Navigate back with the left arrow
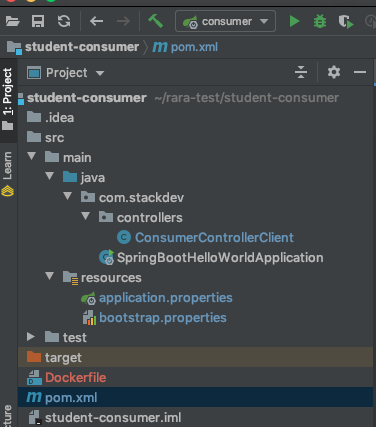Viewport: 376px width, 427px height. pos(96,22)
